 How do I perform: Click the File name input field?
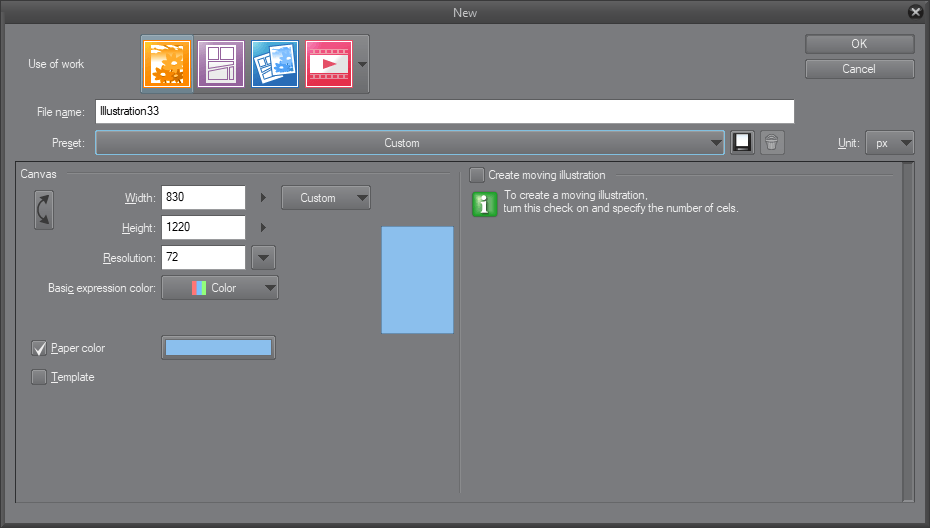coord(445,112)
